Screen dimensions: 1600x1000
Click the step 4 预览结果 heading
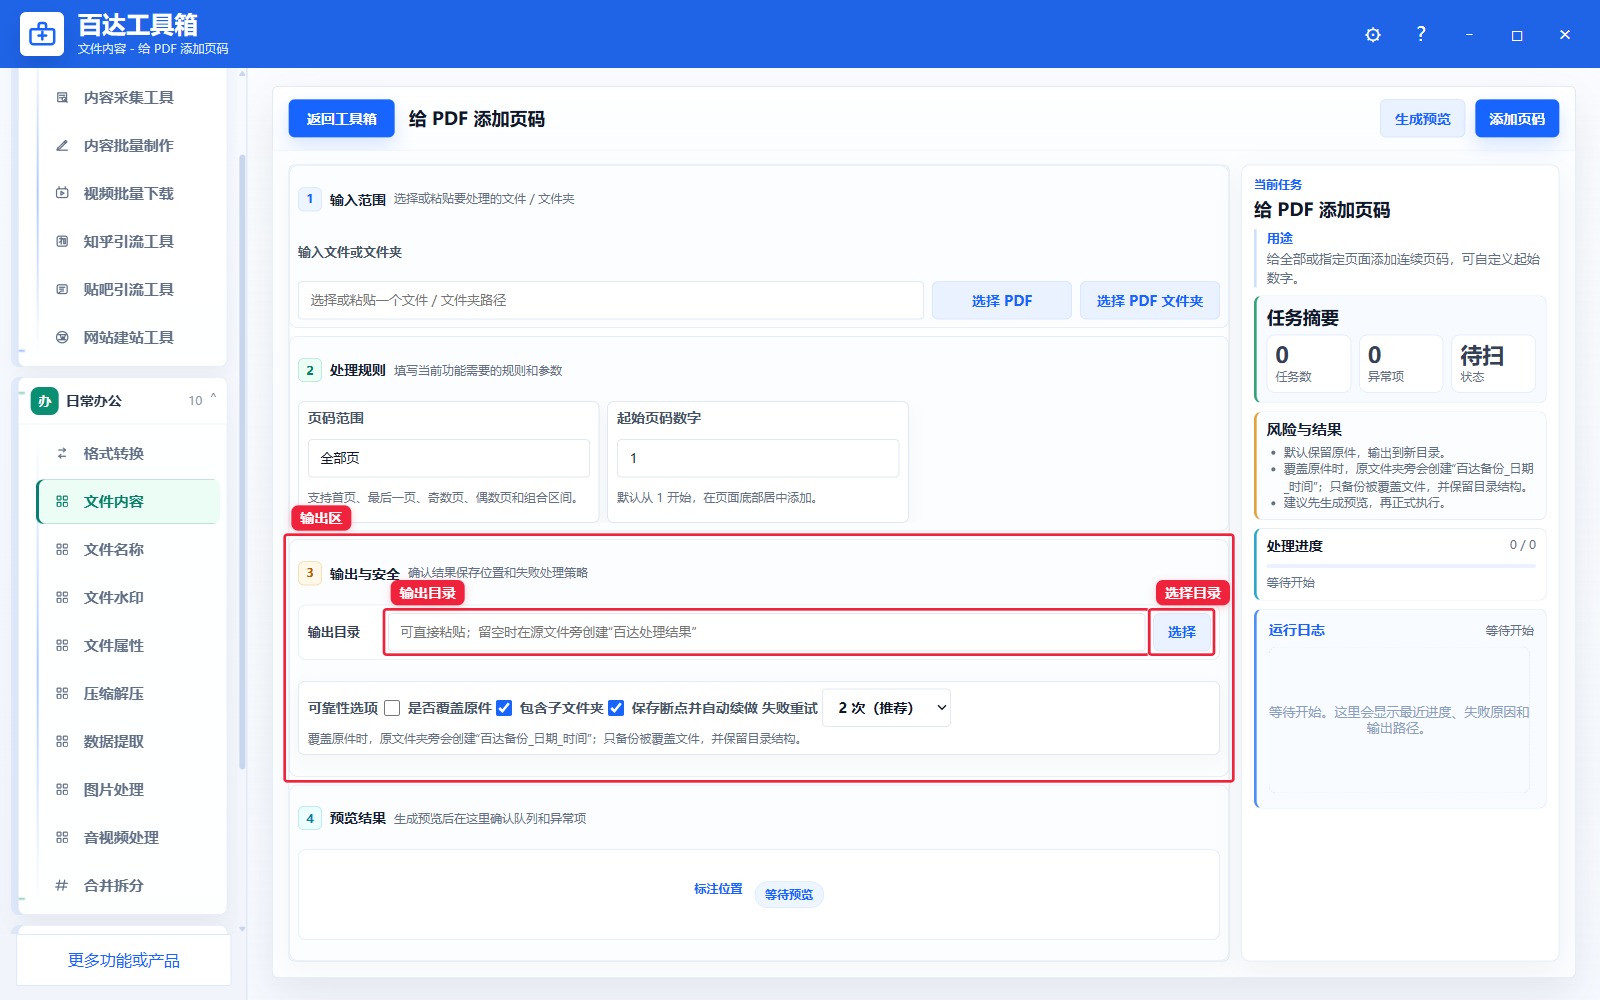(x=358, y=819)
